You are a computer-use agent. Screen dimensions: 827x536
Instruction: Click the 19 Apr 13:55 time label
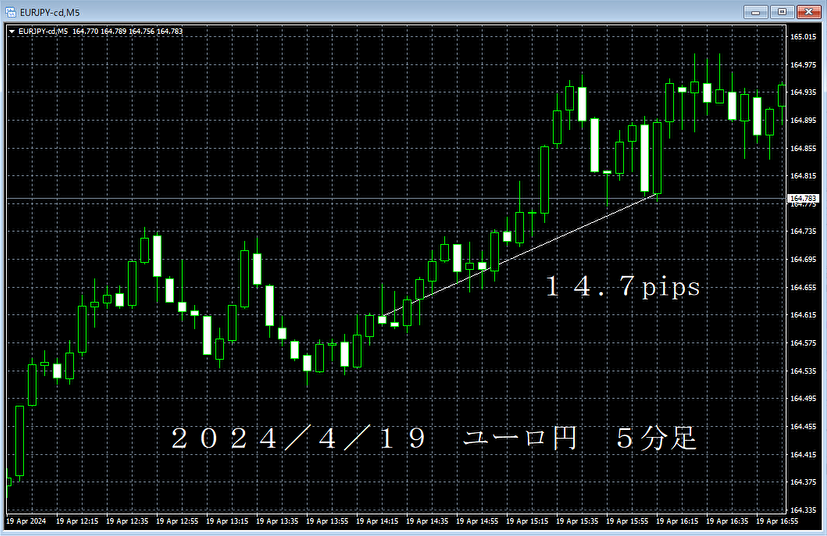pyautogui.click(x=327, y=521)
